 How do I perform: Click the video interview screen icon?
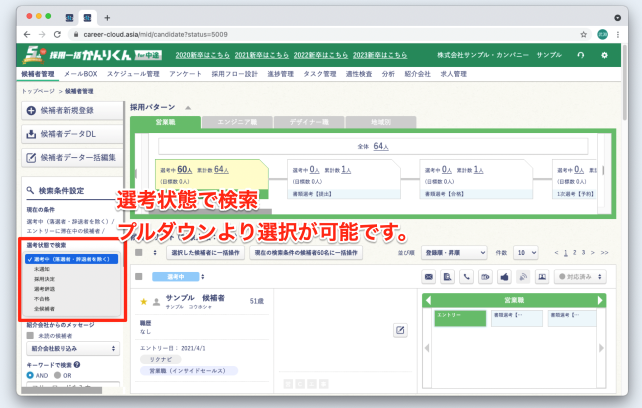tap(542, 277)
